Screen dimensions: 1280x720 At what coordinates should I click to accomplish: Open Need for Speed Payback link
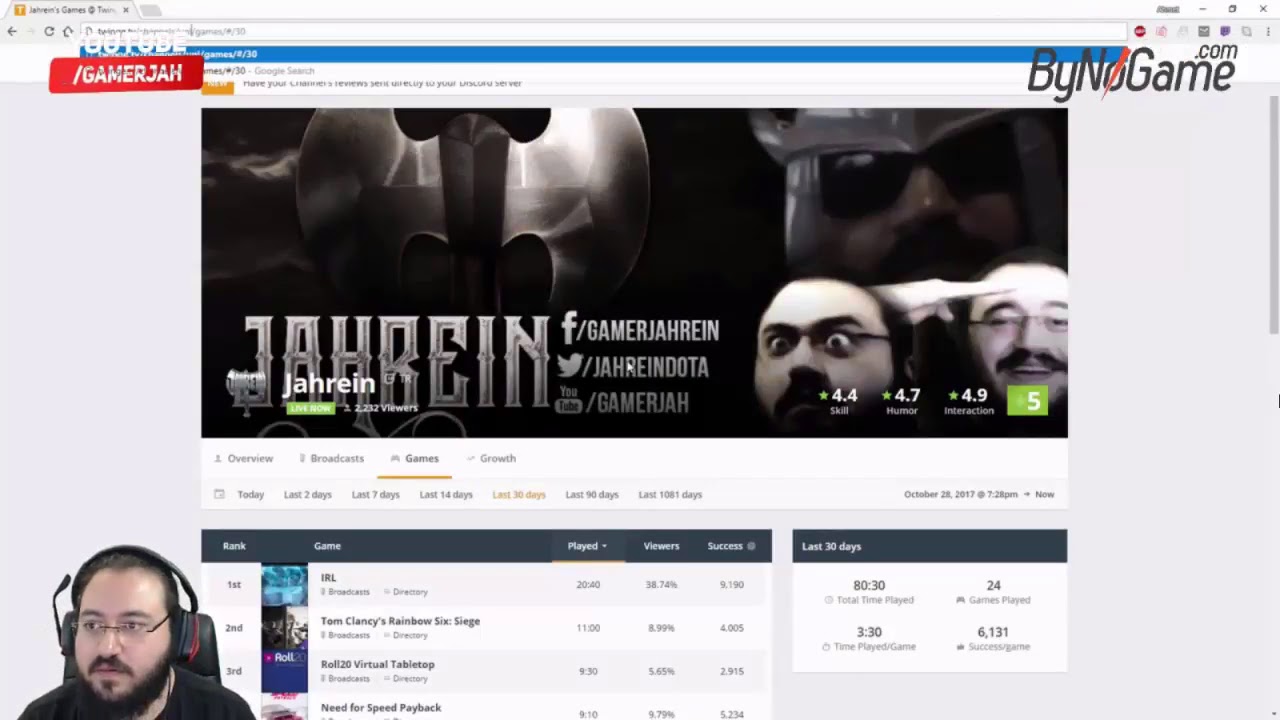[380, 707]
